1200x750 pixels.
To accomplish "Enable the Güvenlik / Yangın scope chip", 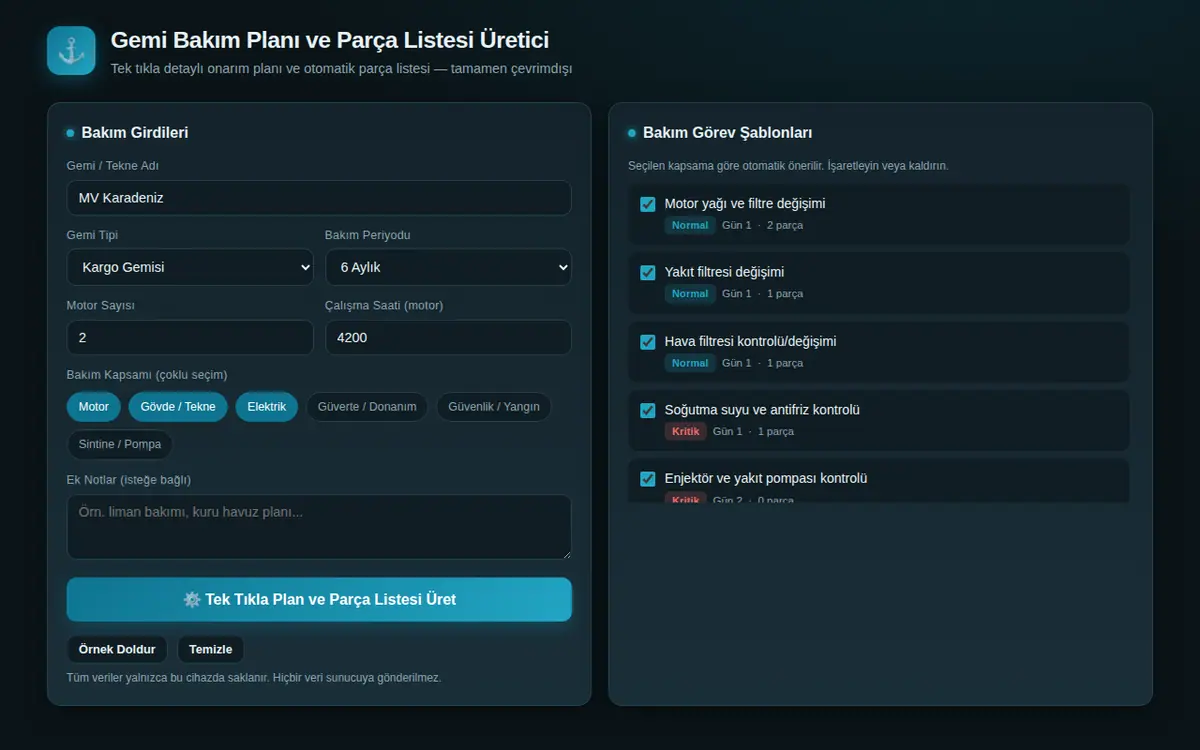I will coord(494,407).
